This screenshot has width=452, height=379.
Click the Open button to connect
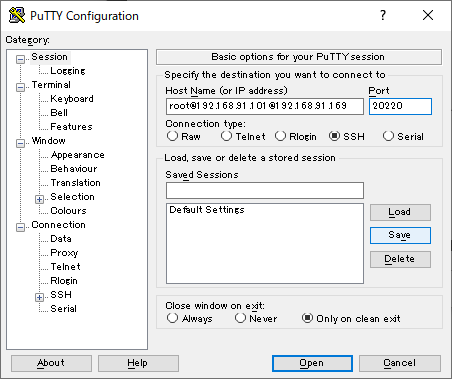(312, 363)
